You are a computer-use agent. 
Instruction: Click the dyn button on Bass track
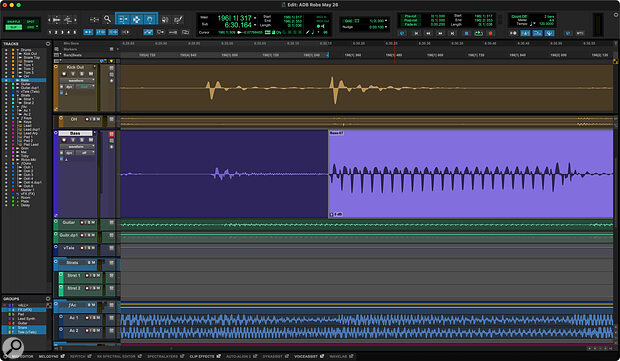[x=69, y=153]
